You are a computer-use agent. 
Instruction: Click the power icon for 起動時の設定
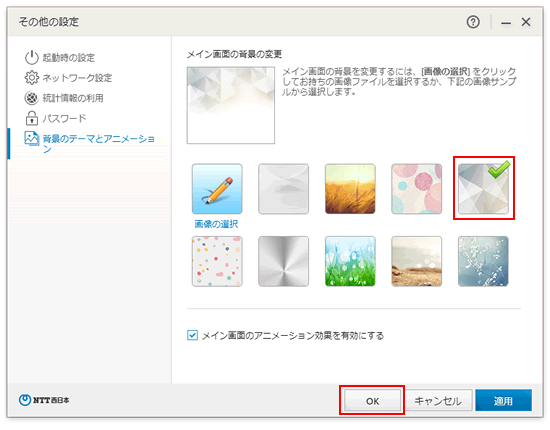point(32,58)
